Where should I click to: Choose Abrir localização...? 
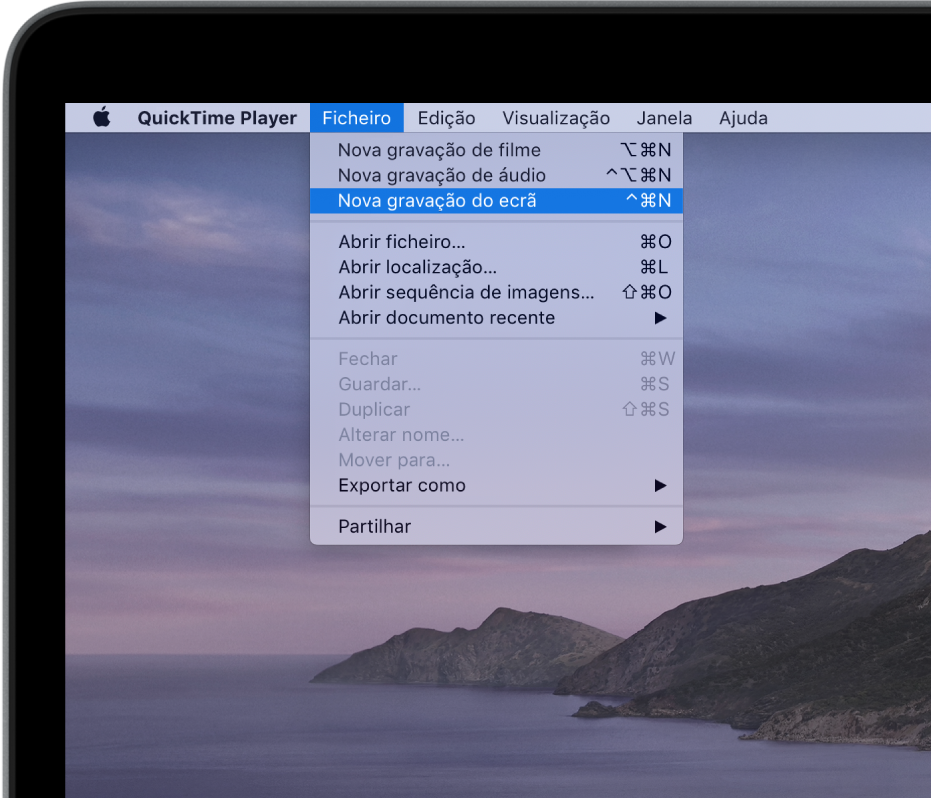pyautogui.click(x=496, y=267)
